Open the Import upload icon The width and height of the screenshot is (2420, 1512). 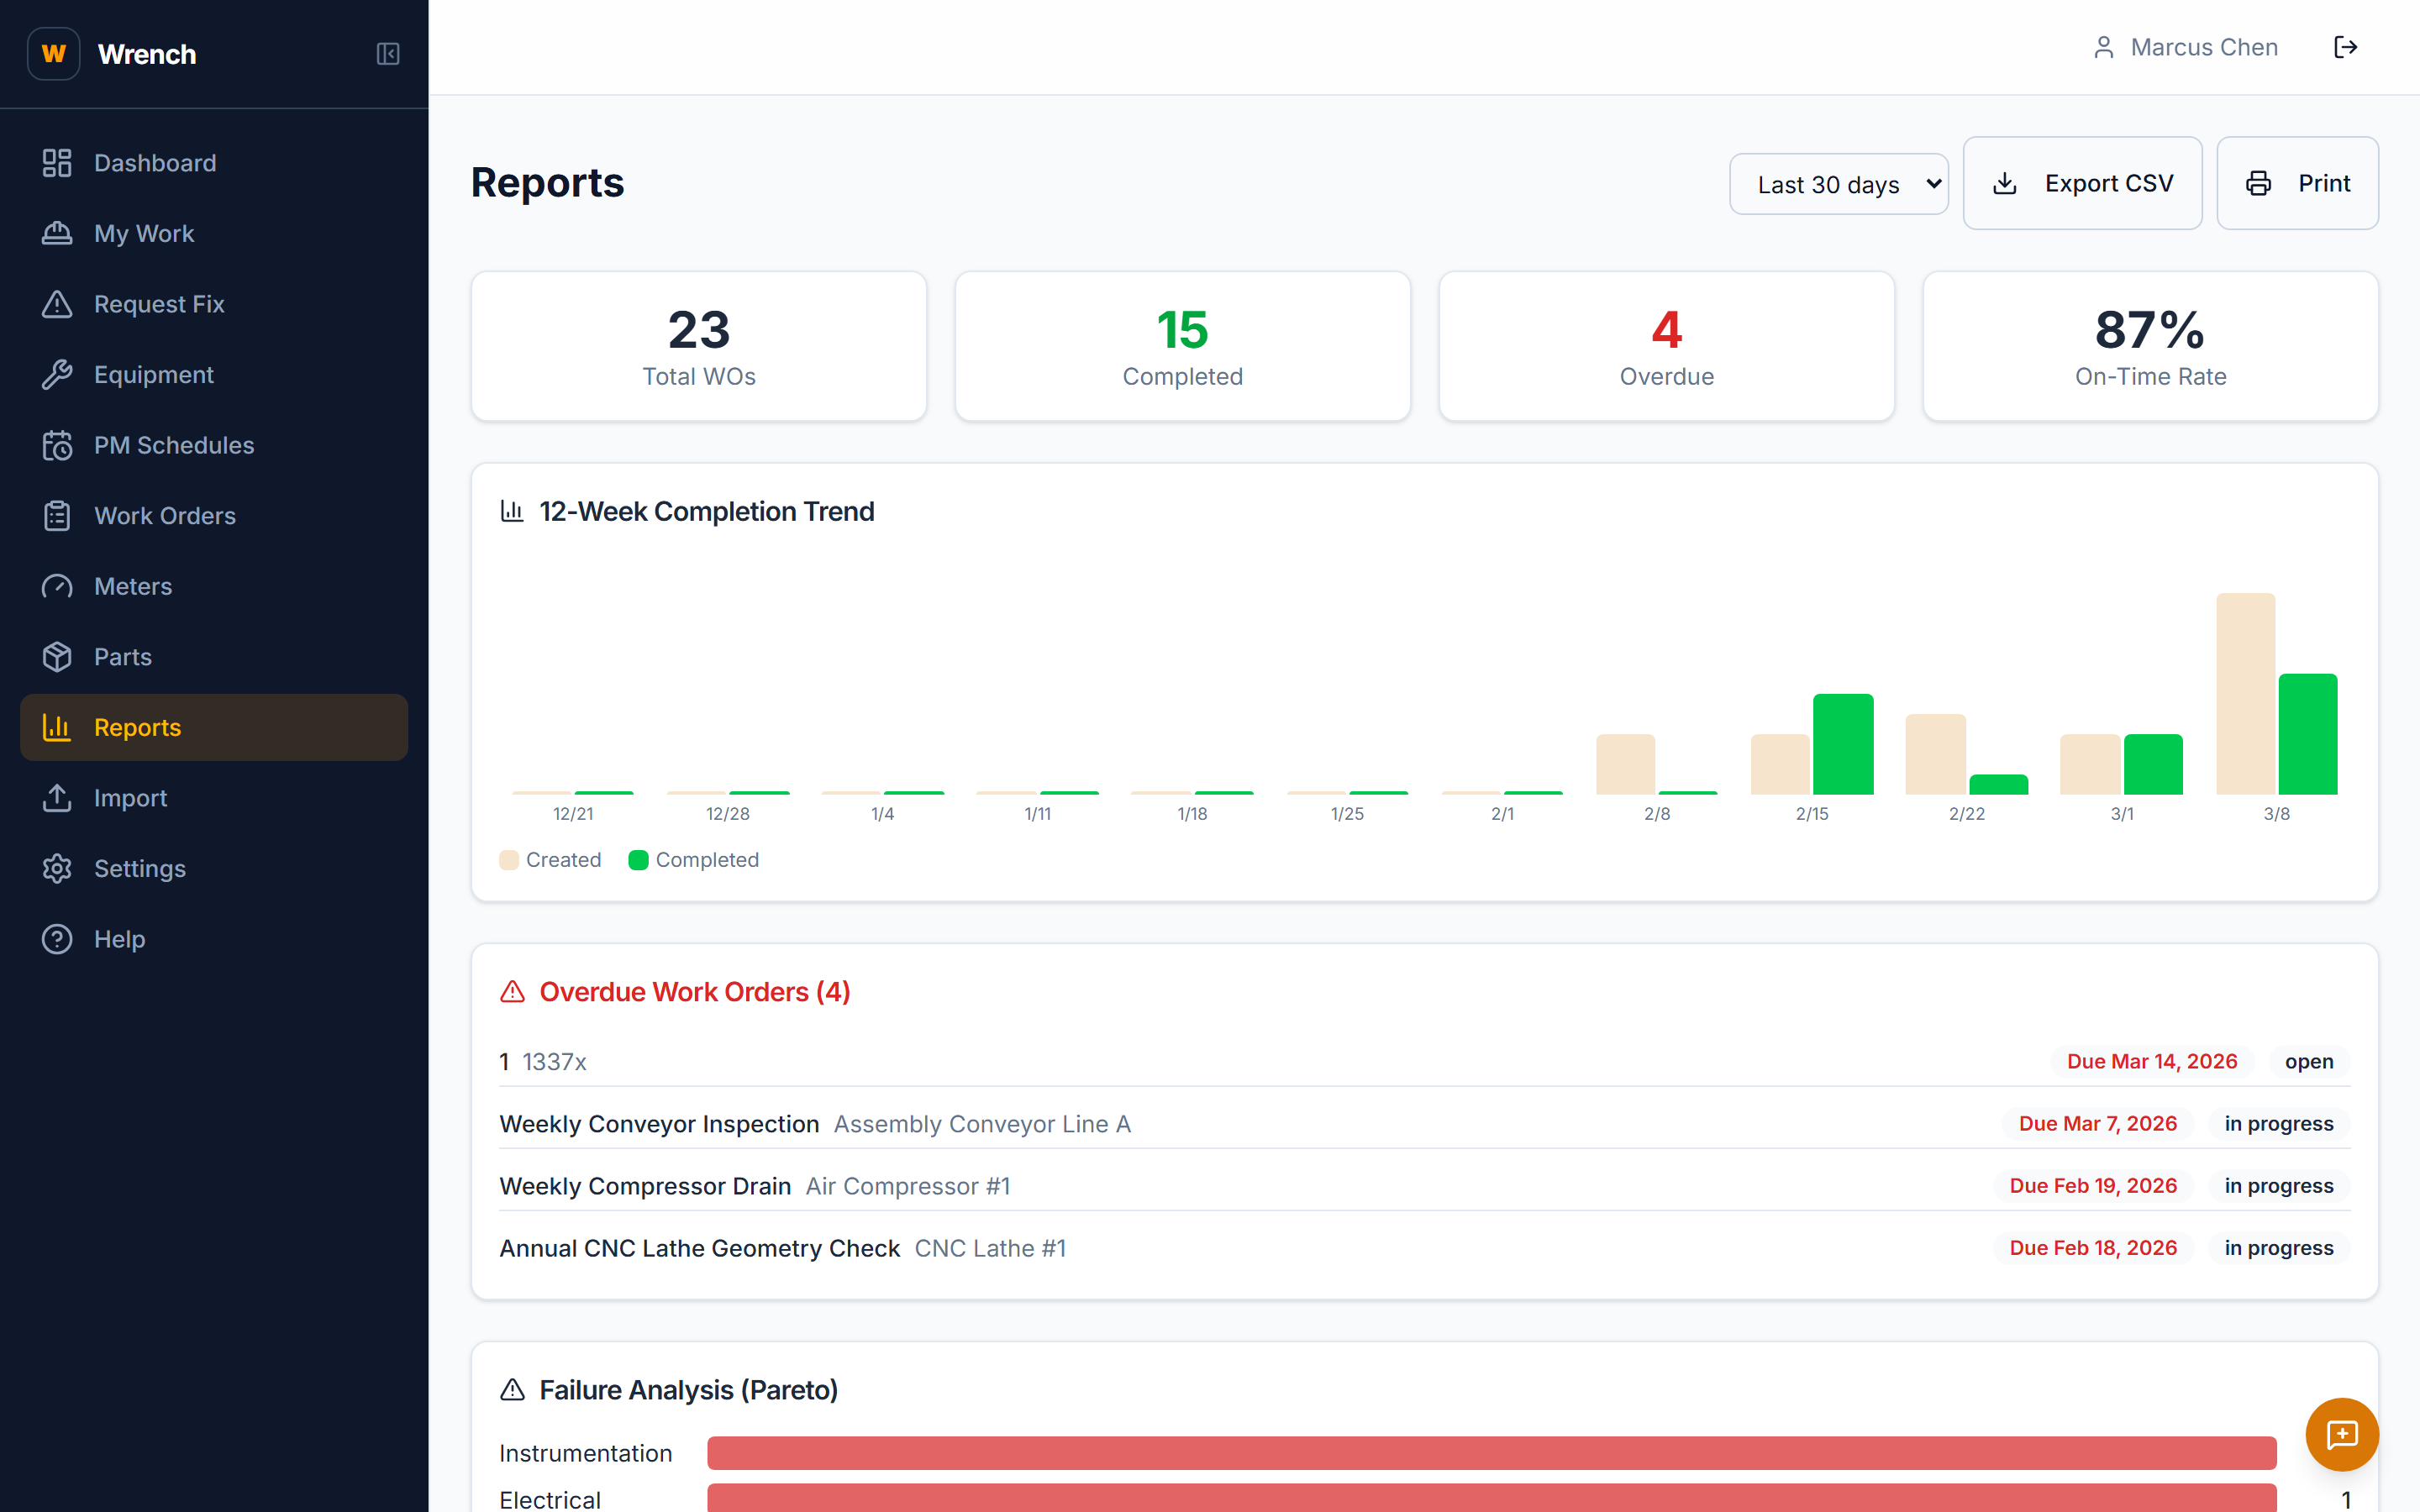[x=57, y=797]
